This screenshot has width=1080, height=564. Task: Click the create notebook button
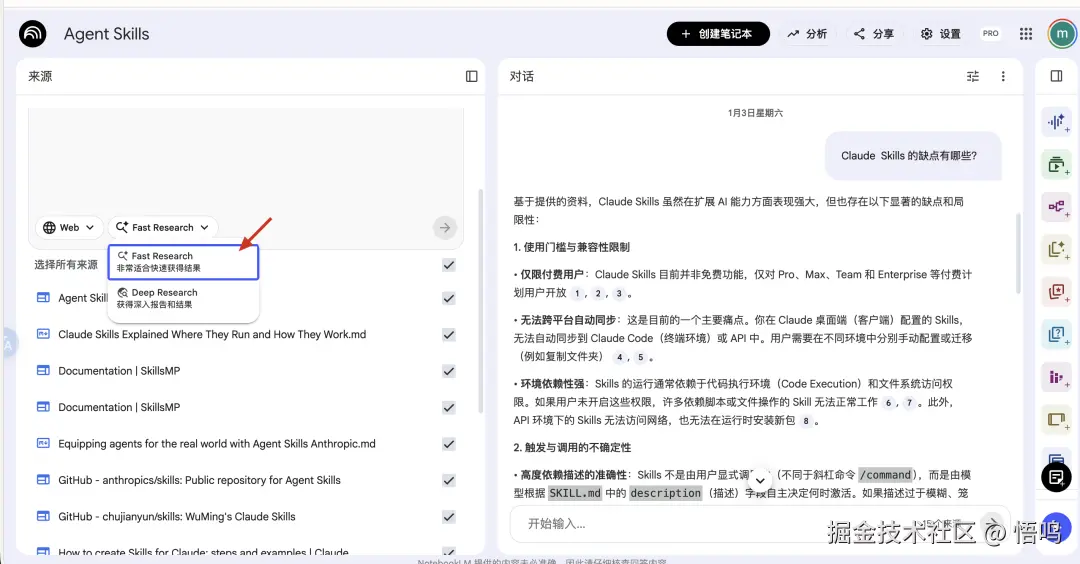pyautogui.click(x=718, y=34)
